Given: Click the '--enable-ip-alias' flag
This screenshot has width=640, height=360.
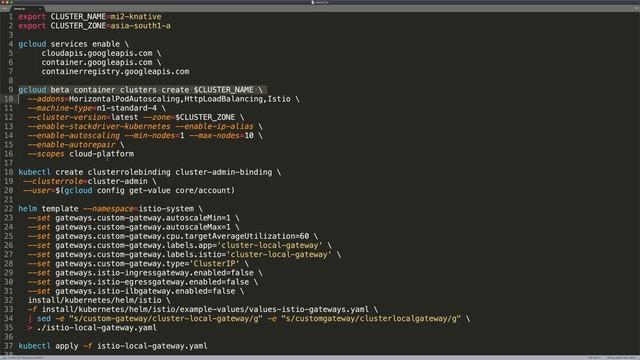Looking at the screenshot, I should click(x=214, y=127).
